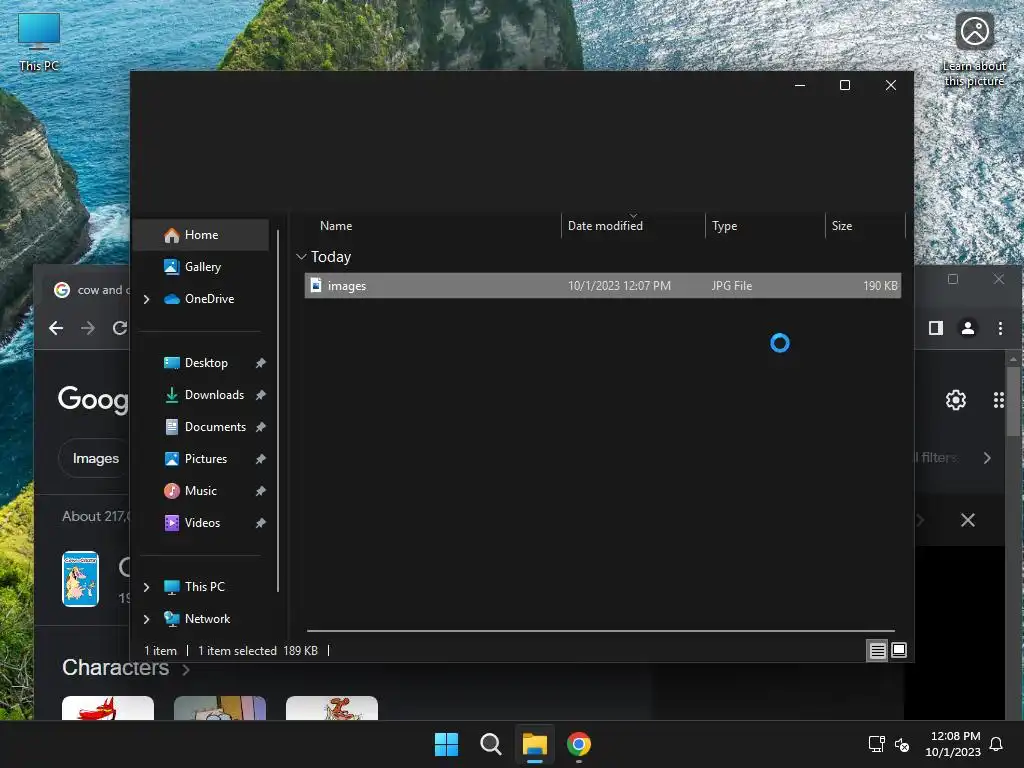Image resolution: width=1024 pixels, height=768 pixels.
Task: Click the pin icon beside Downloads
Action: 261,395
